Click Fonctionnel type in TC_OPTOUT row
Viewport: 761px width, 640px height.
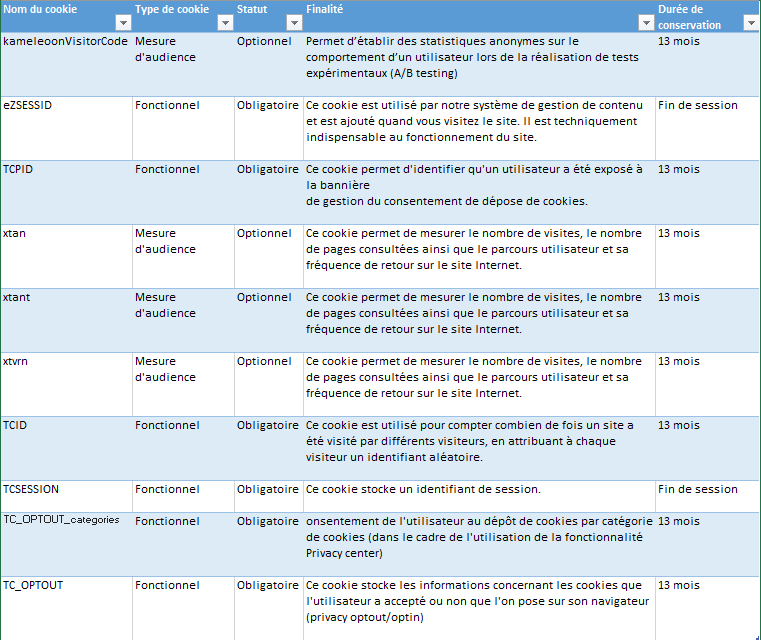(183, 608)
